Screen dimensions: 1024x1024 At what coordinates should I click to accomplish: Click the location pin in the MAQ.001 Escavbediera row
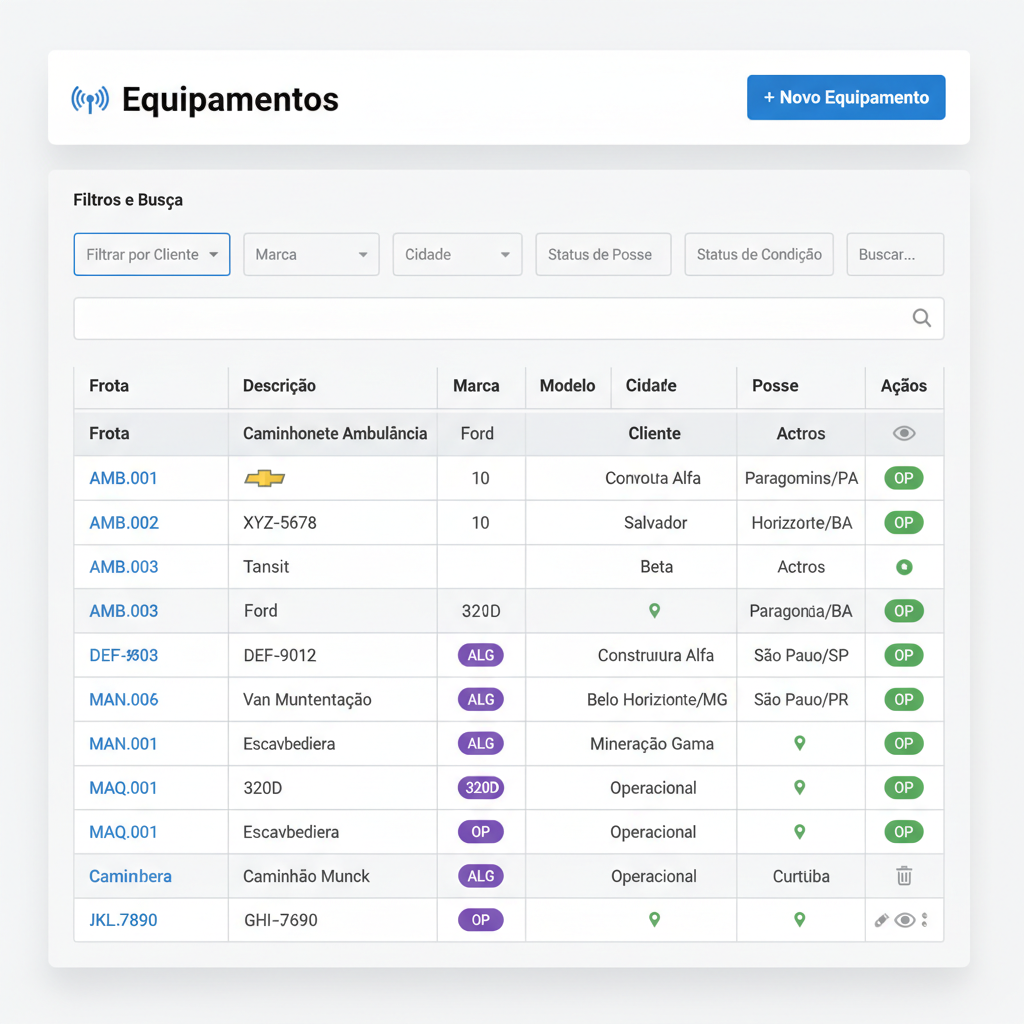pos(799,832)
